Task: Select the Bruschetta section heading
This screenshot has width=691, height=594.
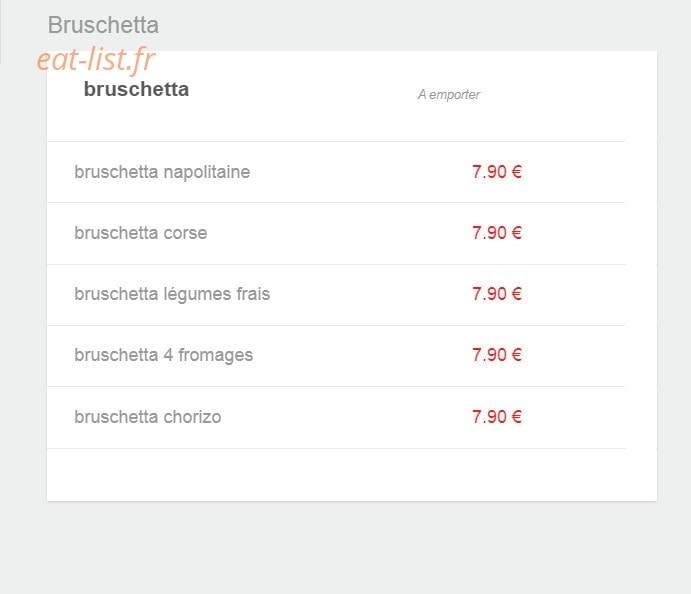Action: pyautogui.click(x=103, y=25)
